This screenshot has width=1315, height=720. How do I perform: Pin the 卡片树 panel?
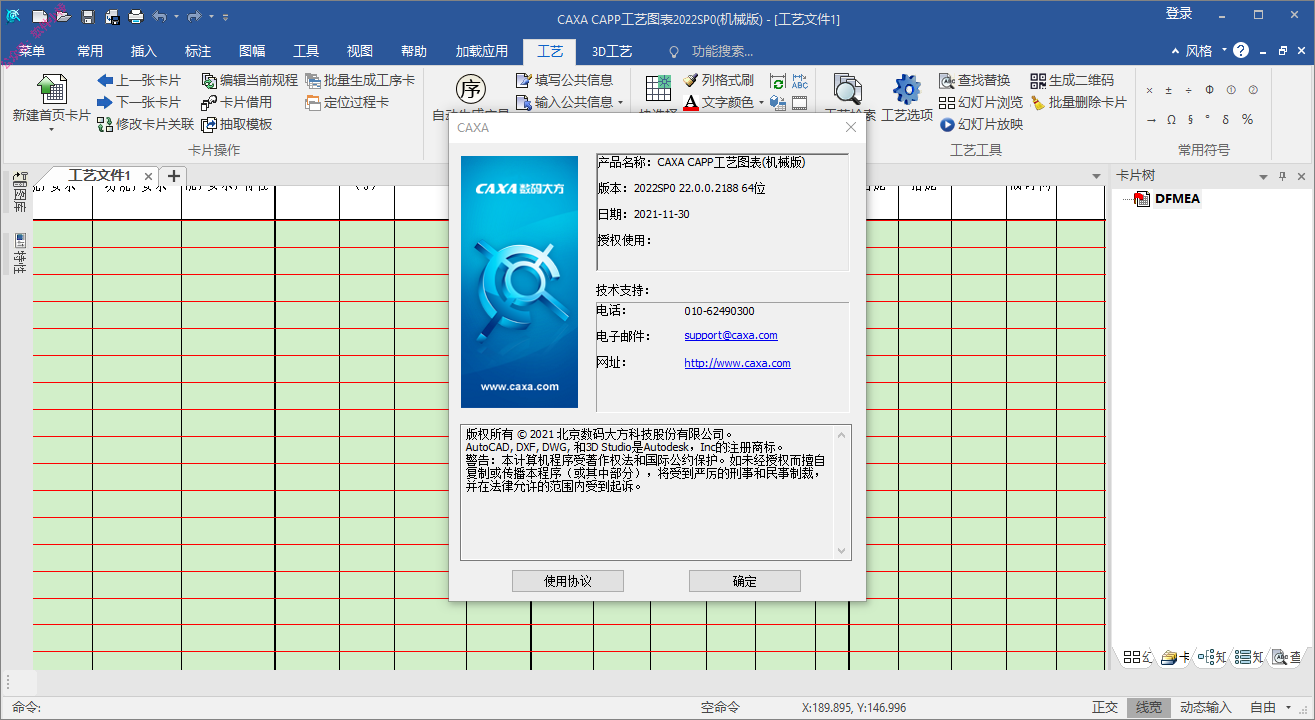tap(1283, 176)
